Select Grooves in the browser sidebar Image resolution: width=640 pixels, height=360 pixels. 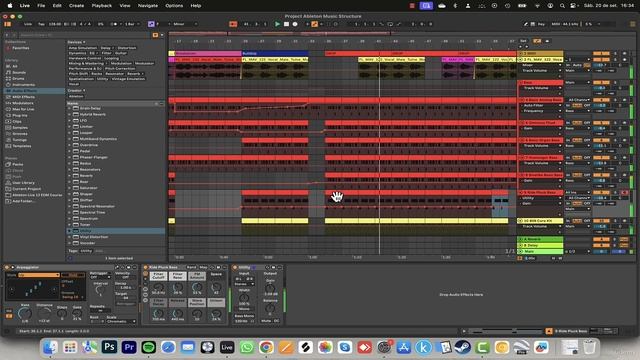[20, 133]
